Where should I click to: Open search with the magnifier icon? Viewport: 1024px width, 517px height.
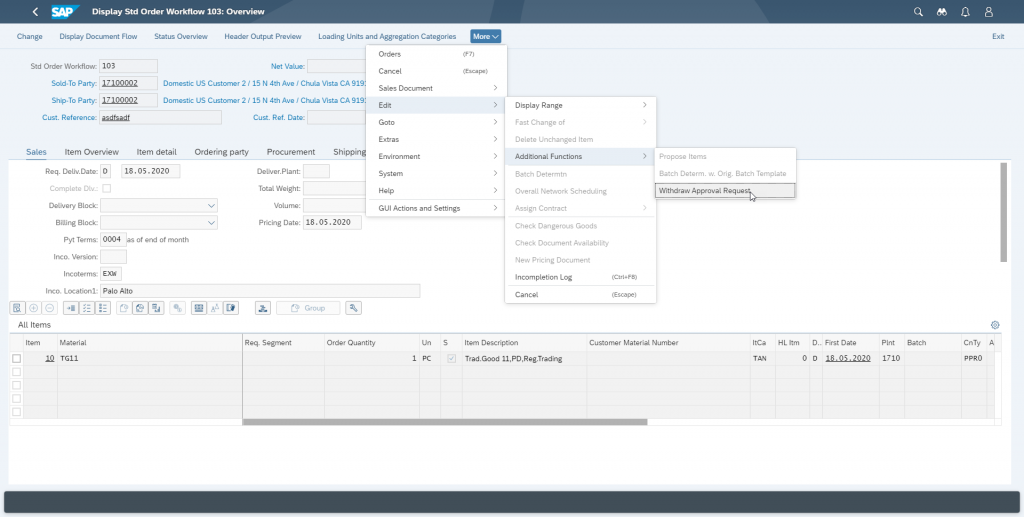click(x=918, y=12)
